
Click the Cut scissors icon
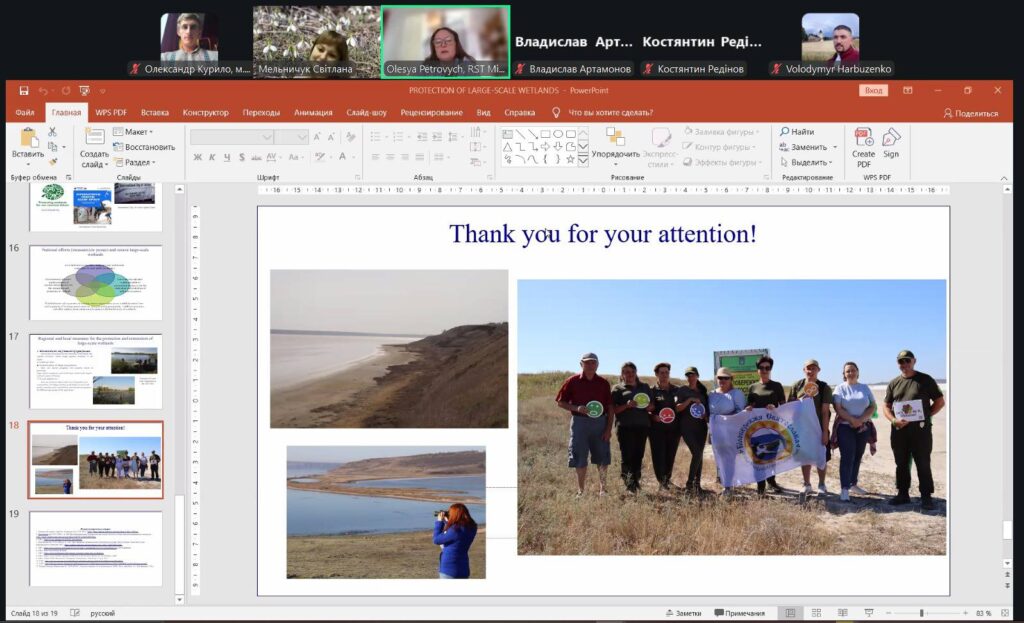(x=53, y=131)
